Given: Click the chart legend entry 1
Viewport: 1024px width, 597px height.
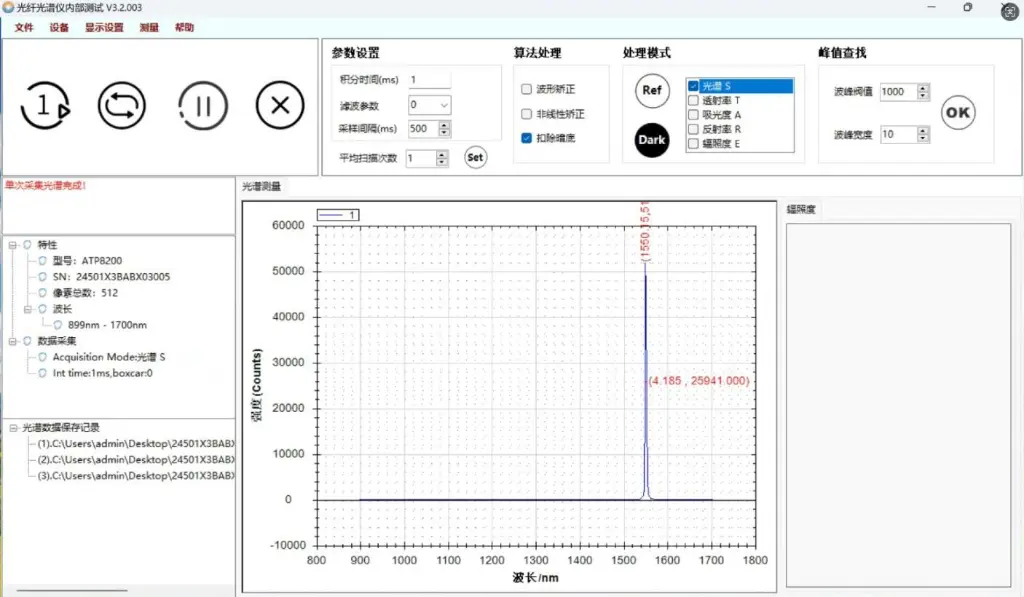Looking at the screenshot, I should coord(338,215).
